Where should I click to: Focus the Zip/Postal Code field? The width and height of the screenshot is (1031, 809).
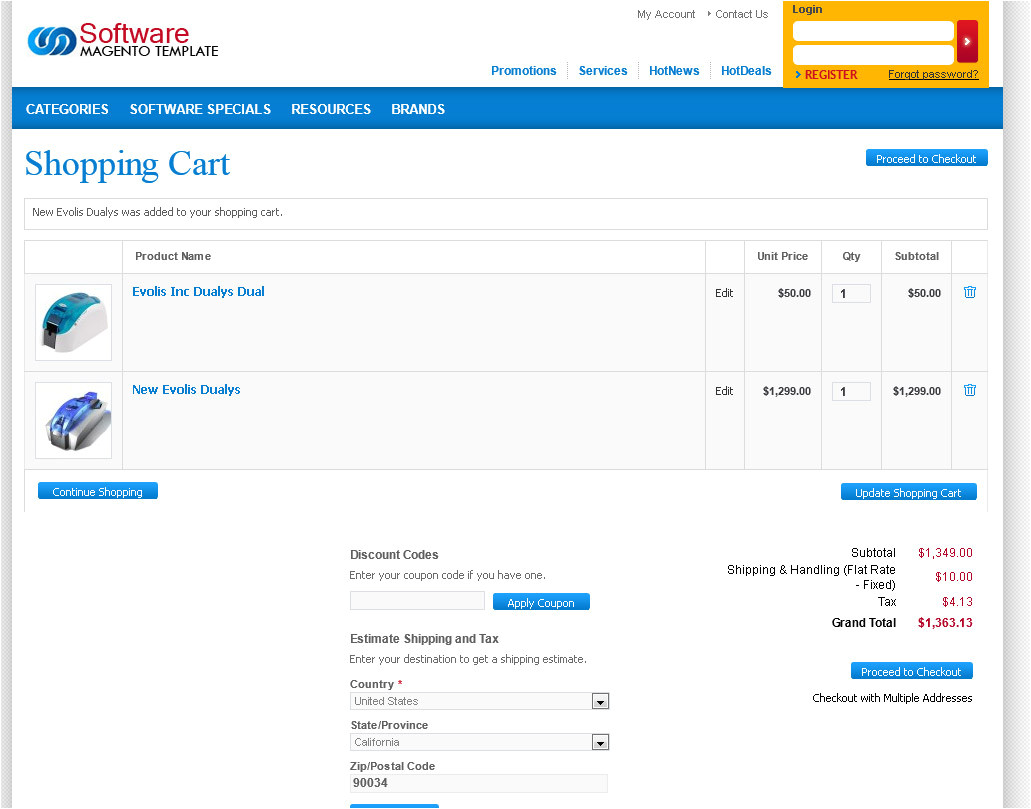coord(479,783)
